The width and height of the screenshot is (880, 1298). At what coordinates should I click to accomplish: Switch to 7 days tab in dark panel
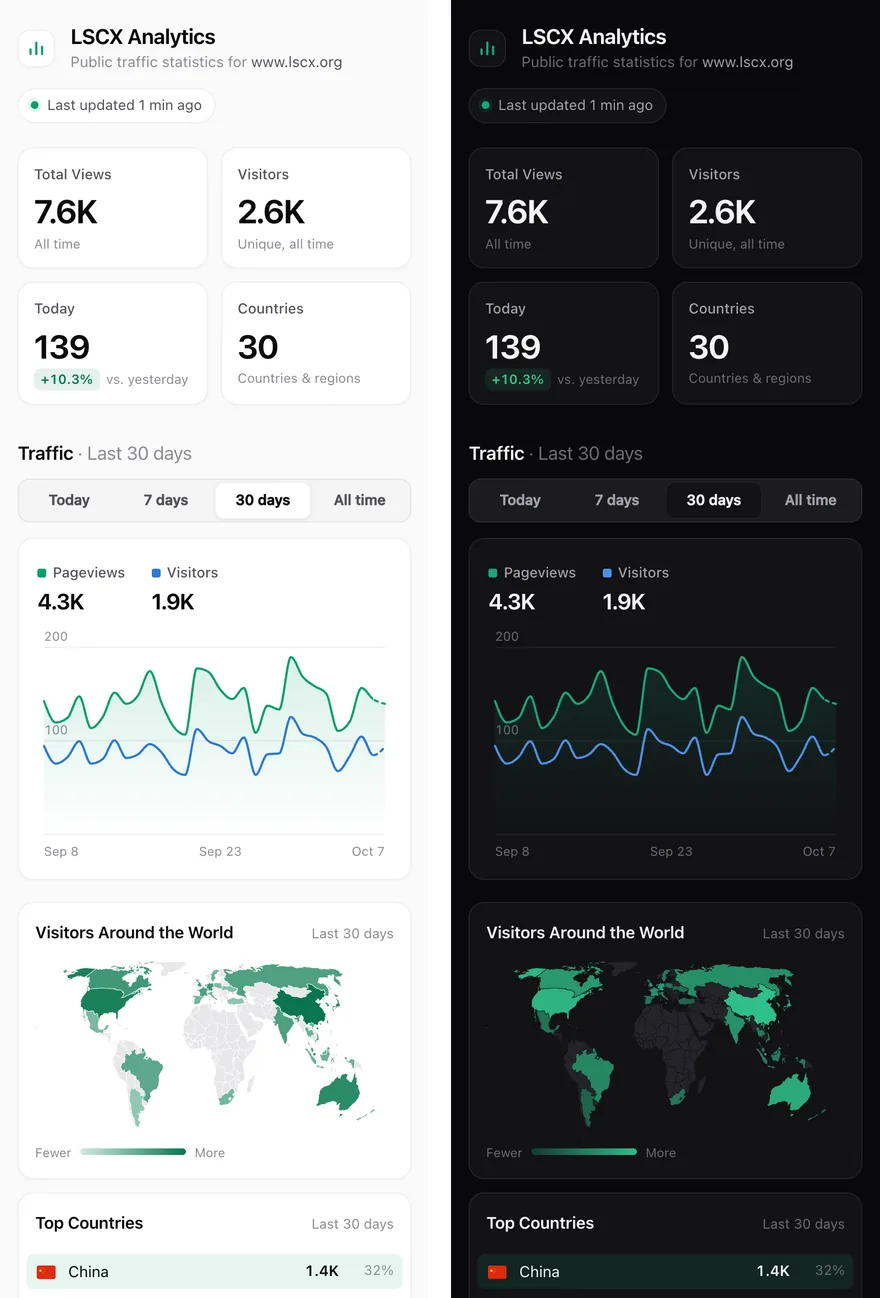click(x=617, y=500)
